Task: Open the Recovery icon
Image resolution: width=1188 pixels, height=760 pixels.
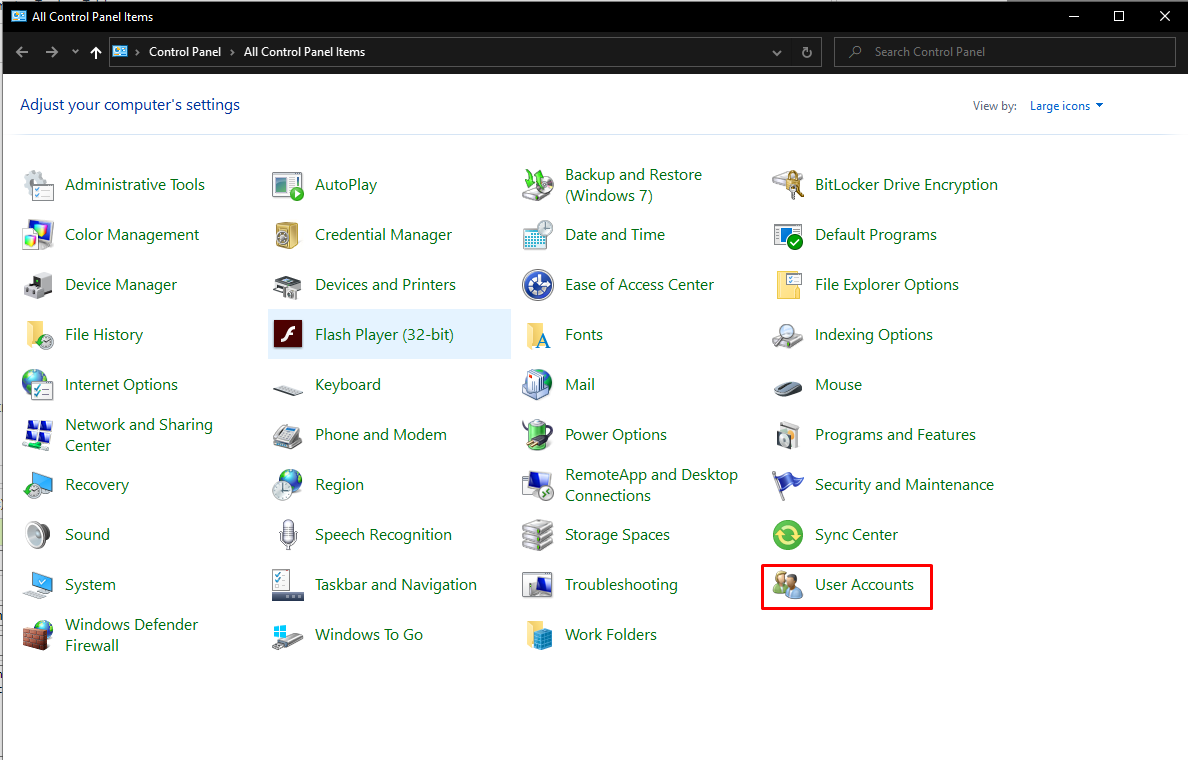Action: (38, 486)
